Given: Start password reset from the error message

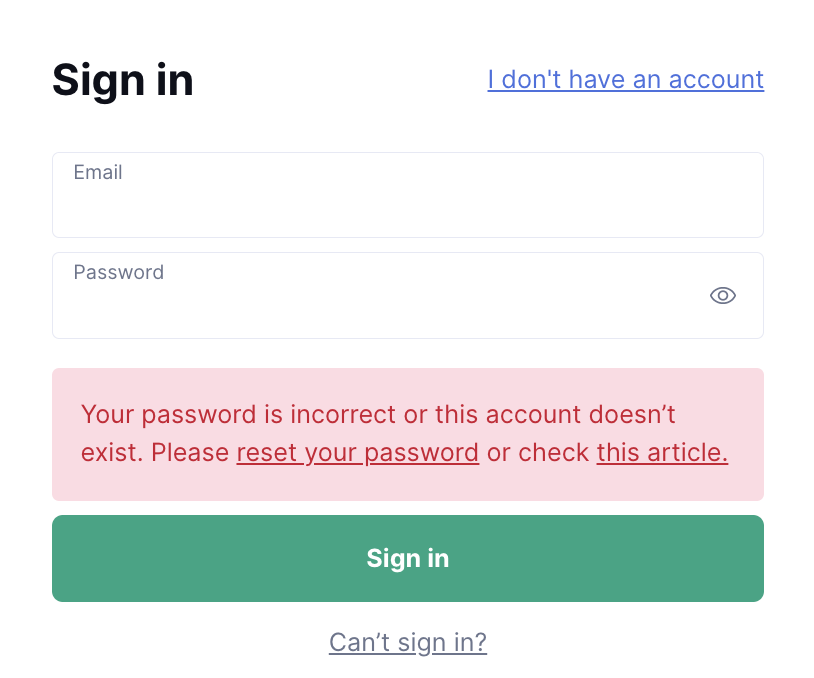Looking at the screenshot, I should click(x=357, y=453).
